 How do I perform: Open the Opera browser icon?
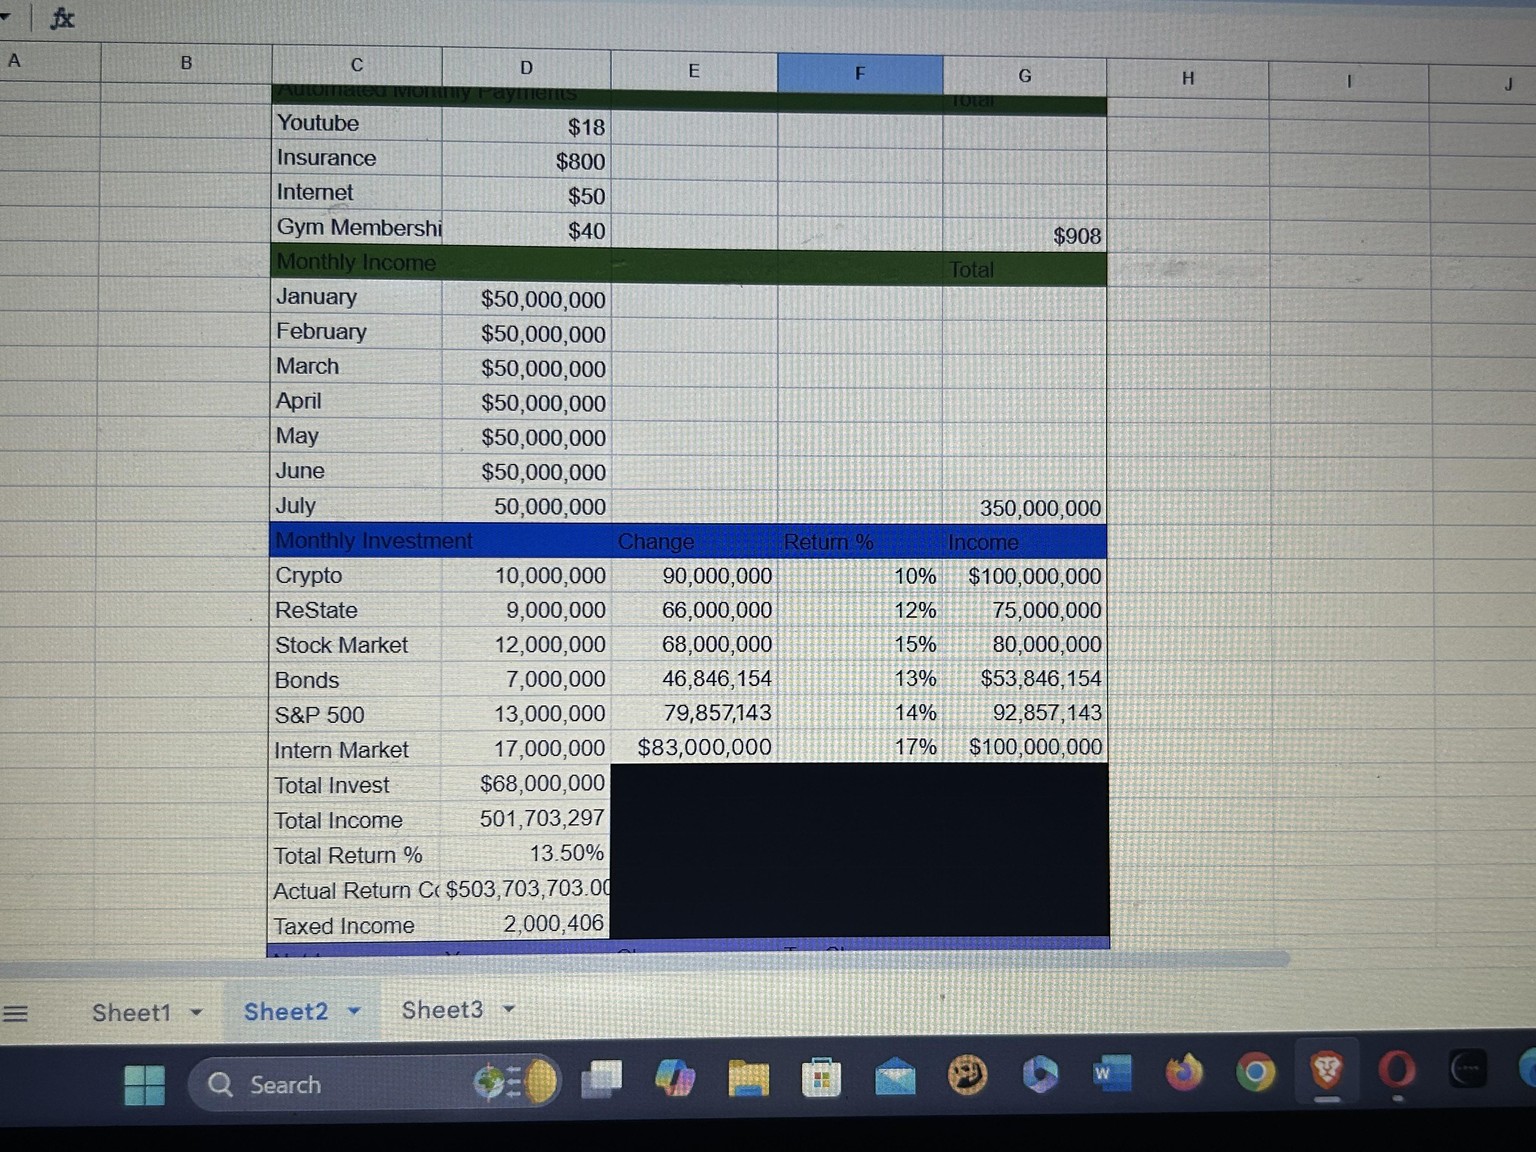click(x=1397, y=1071)
